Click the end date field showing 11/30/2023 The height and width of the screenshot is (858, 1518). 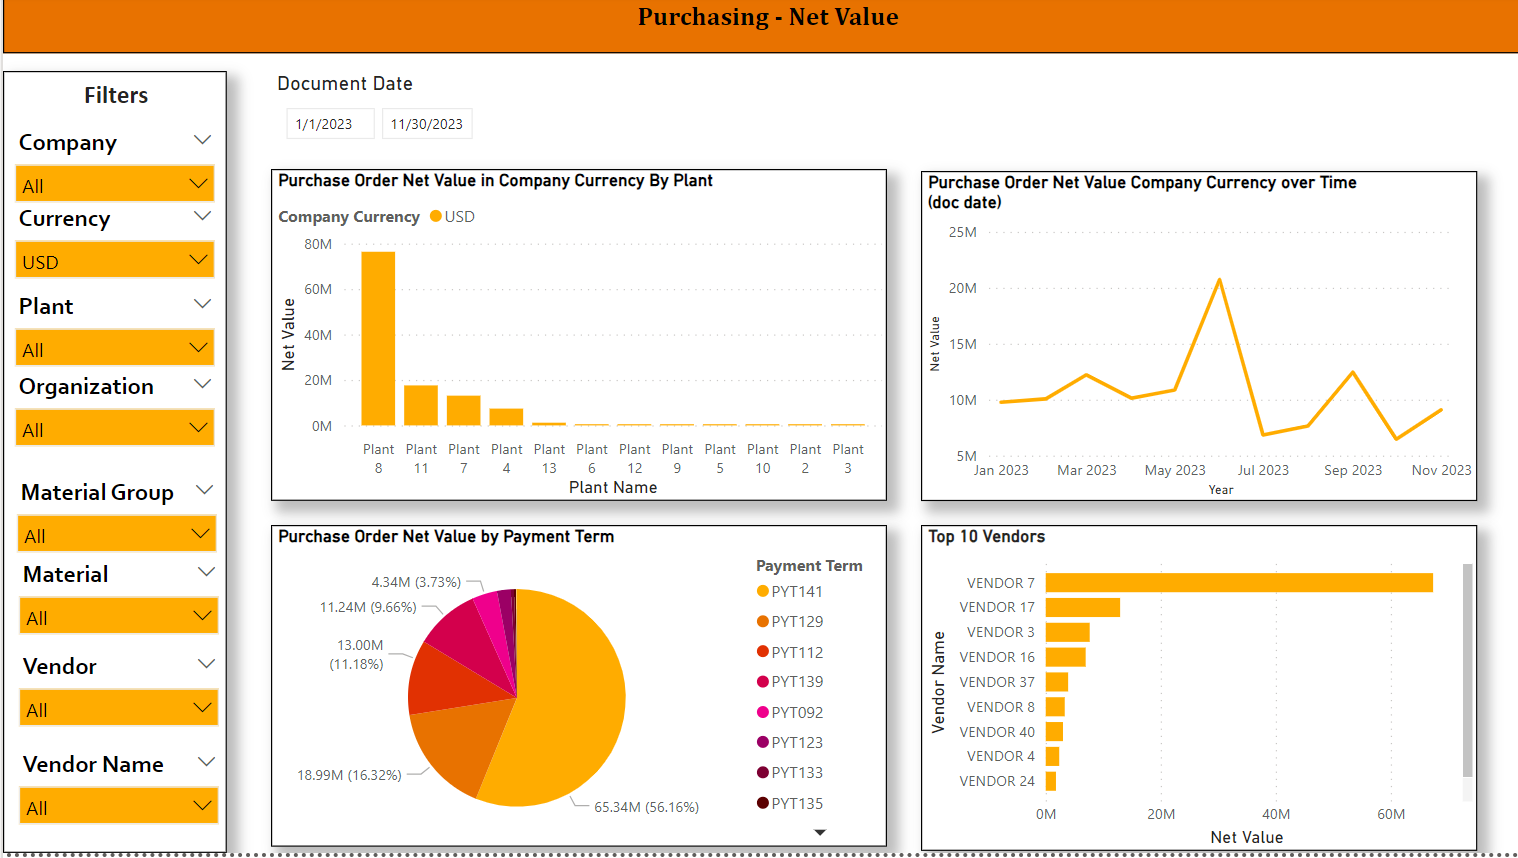427,123
